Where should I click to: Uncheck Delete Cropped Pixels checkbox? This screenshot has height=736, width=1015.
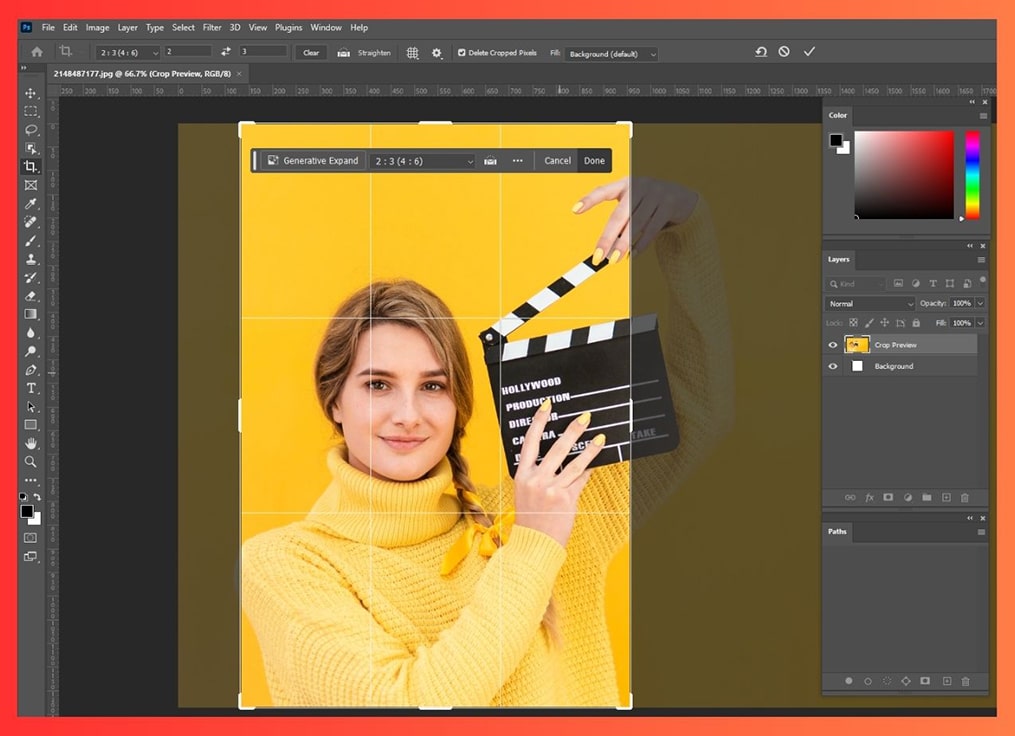(461, 53)
